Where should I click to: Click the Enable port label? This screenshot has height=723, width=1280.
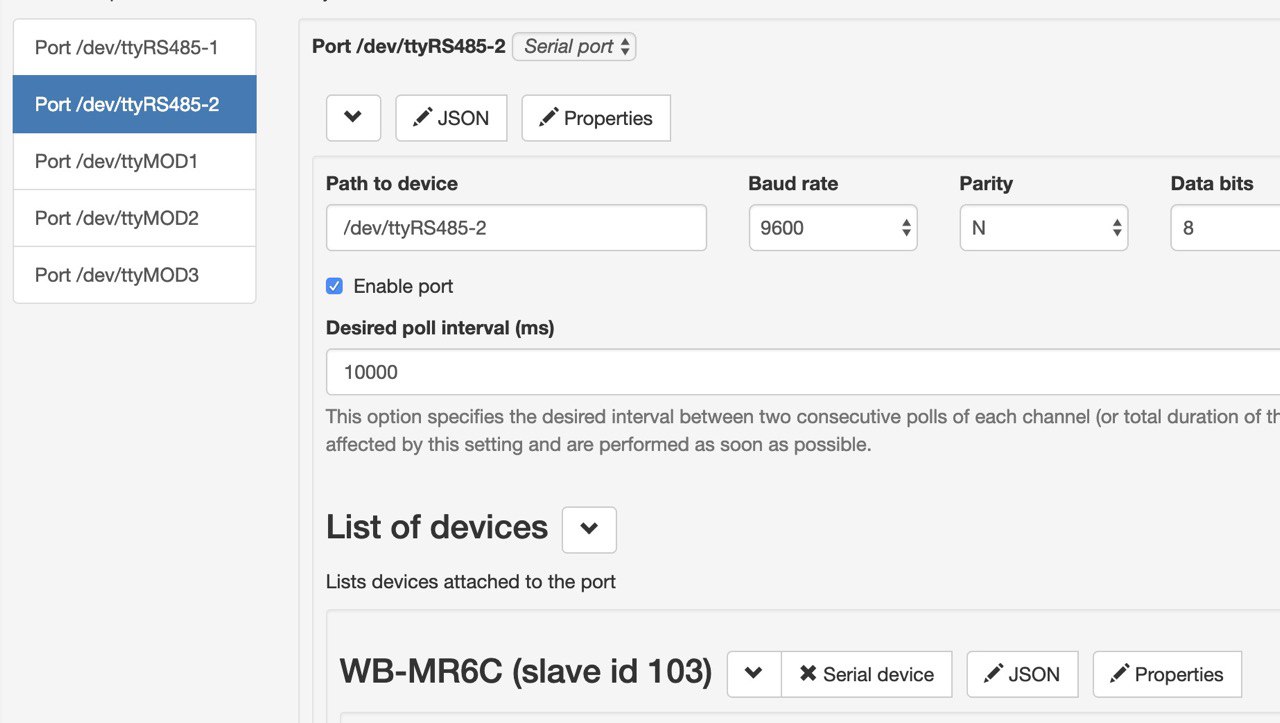coord(403,286)
